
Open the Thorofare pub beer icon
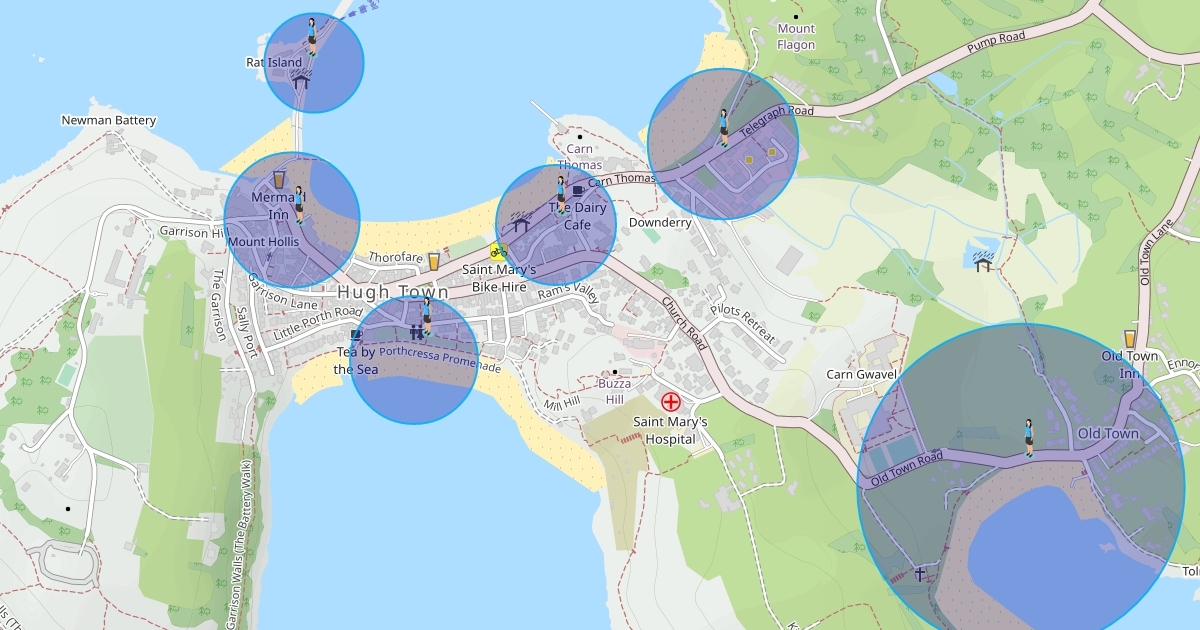coord(434,261)
